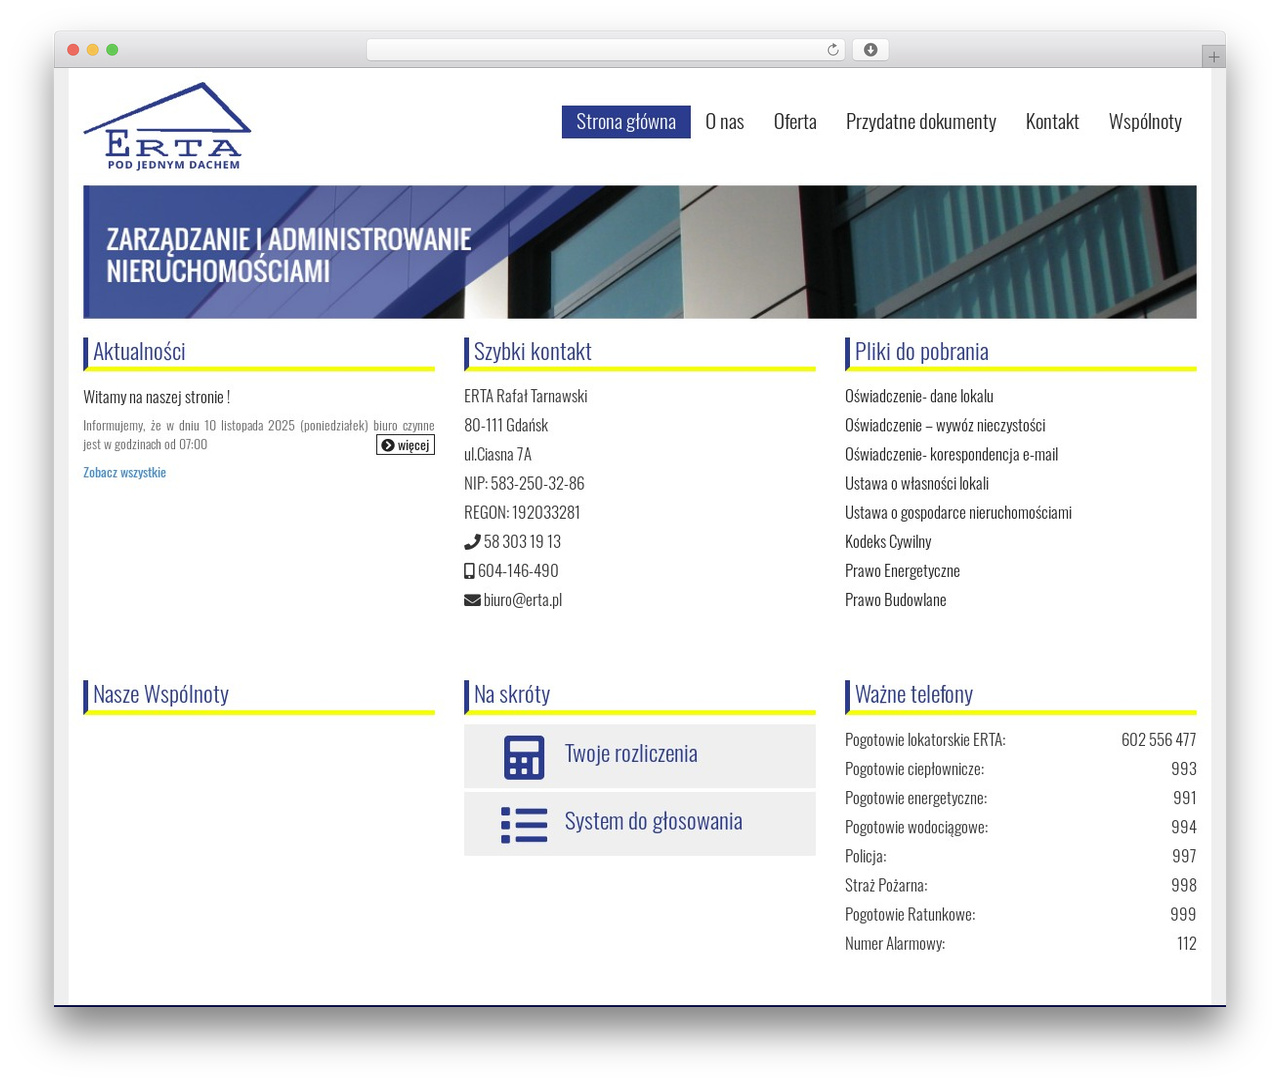
Task: Click the mobile phone icon
Action: click(x=469, y=571)
